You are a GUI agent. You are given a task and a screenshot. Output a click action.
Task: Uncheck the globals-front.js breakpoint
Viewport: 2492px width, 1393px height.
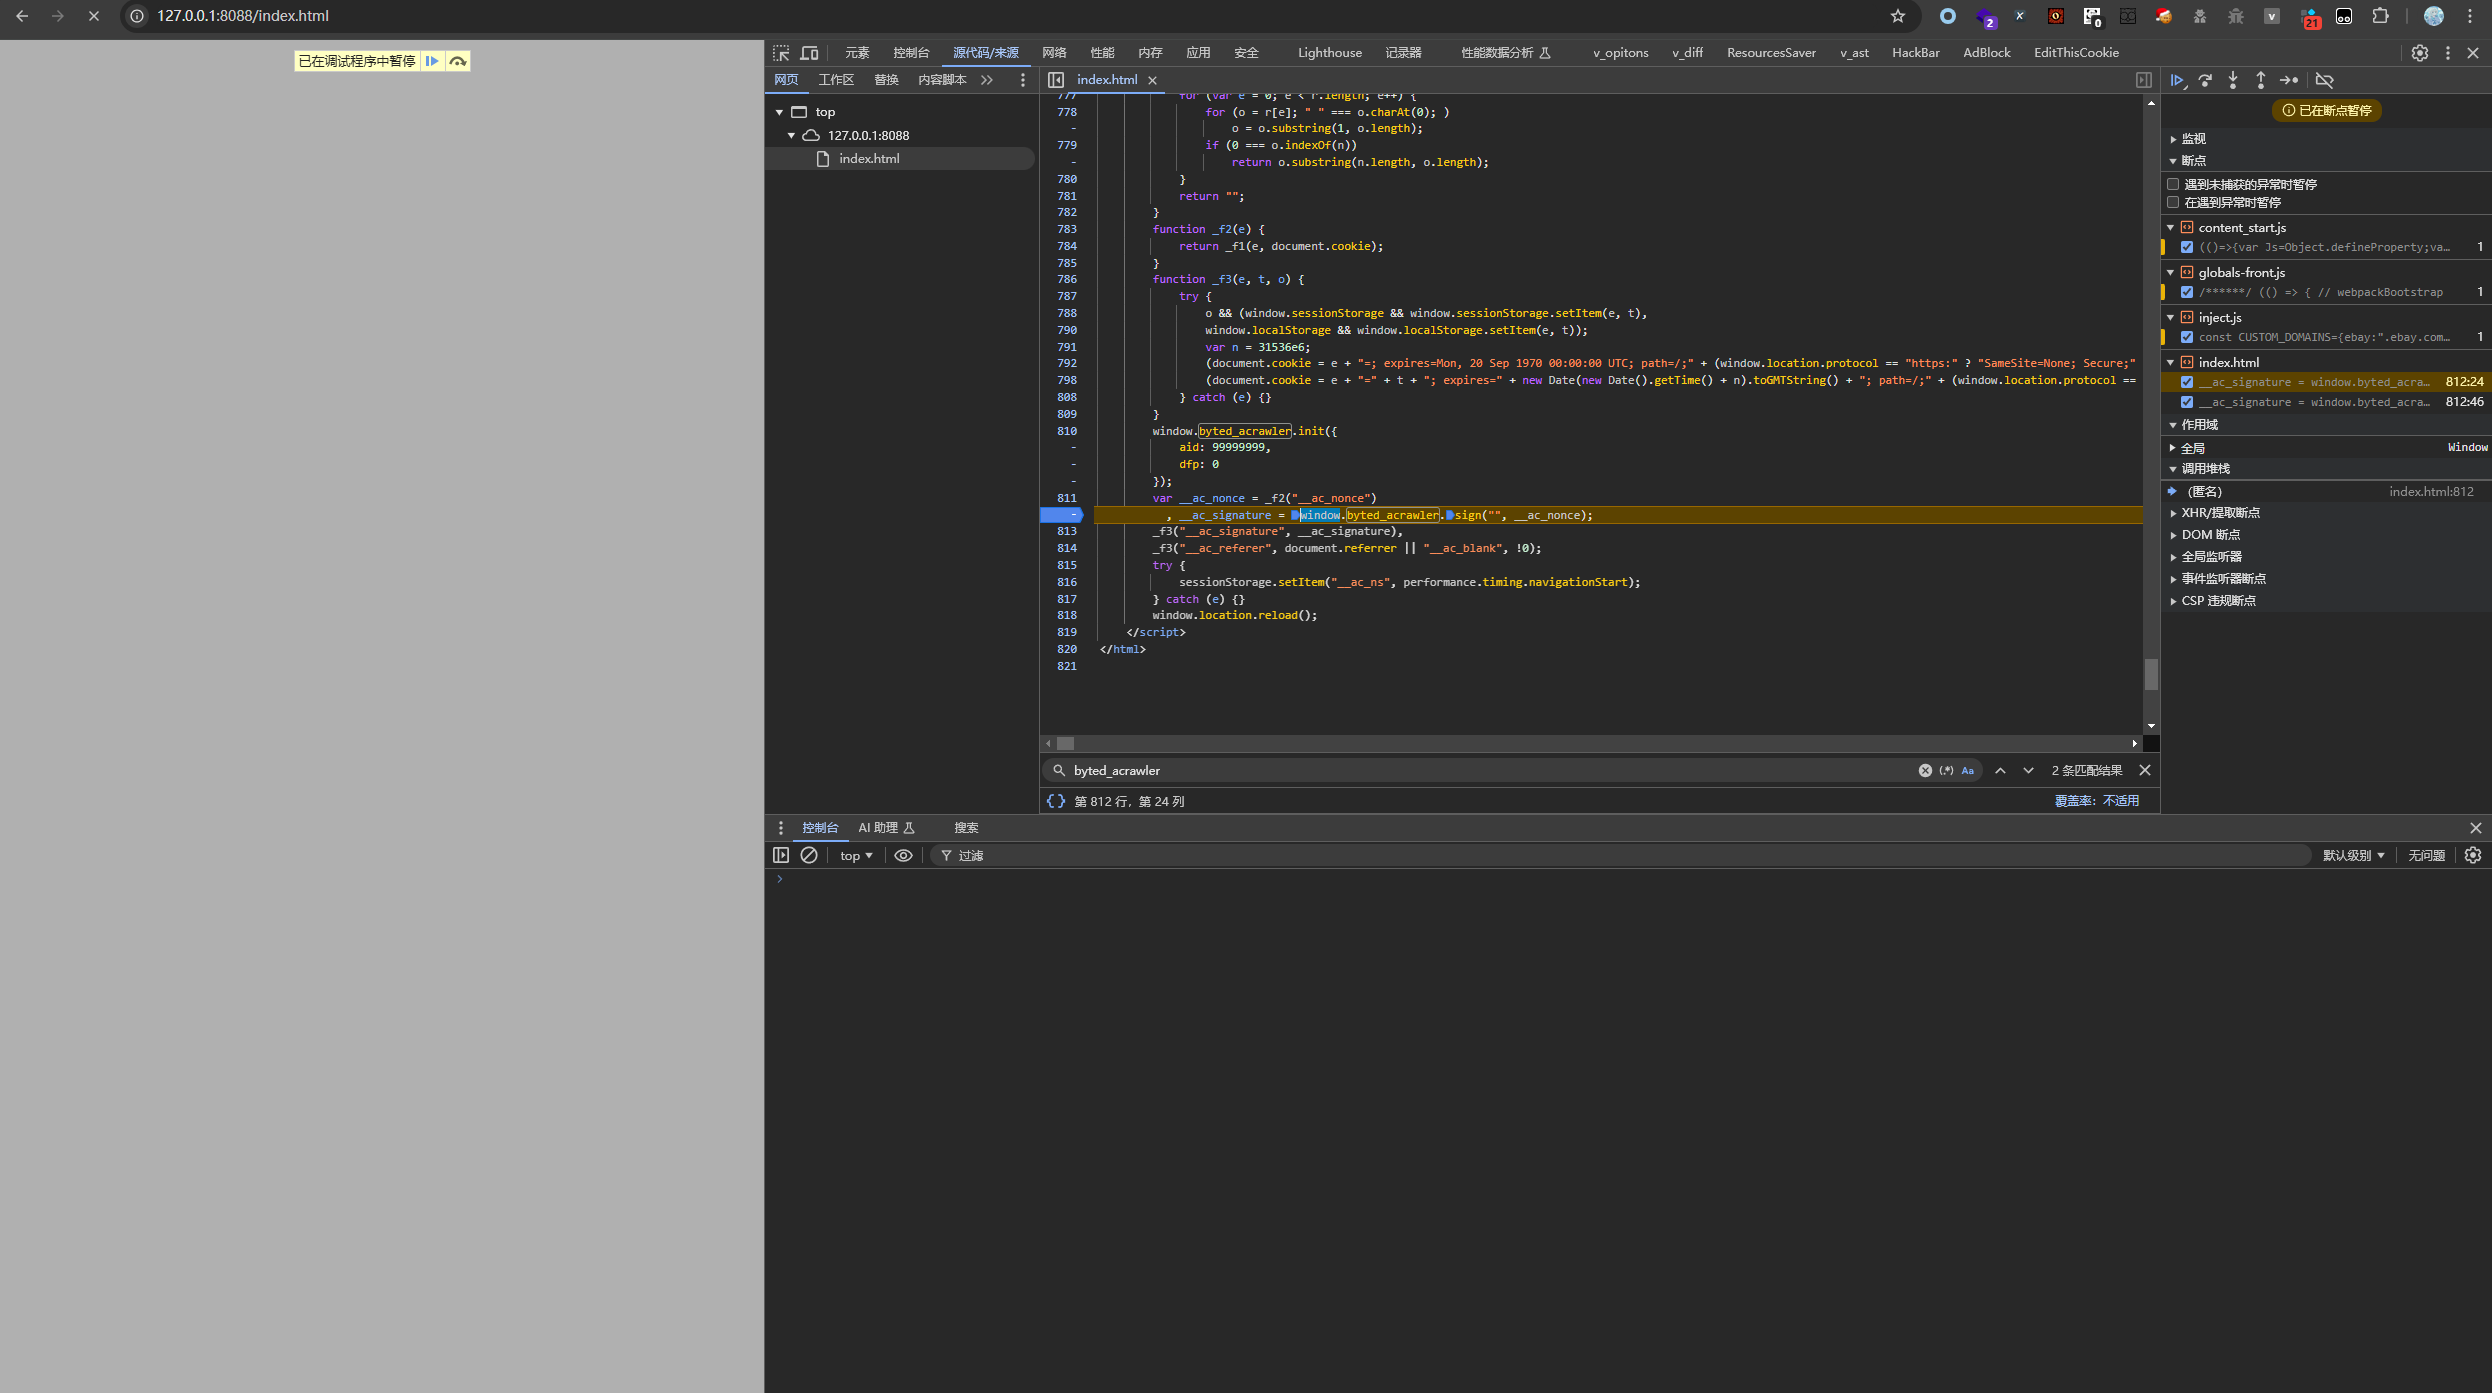tap(2187, 292)
